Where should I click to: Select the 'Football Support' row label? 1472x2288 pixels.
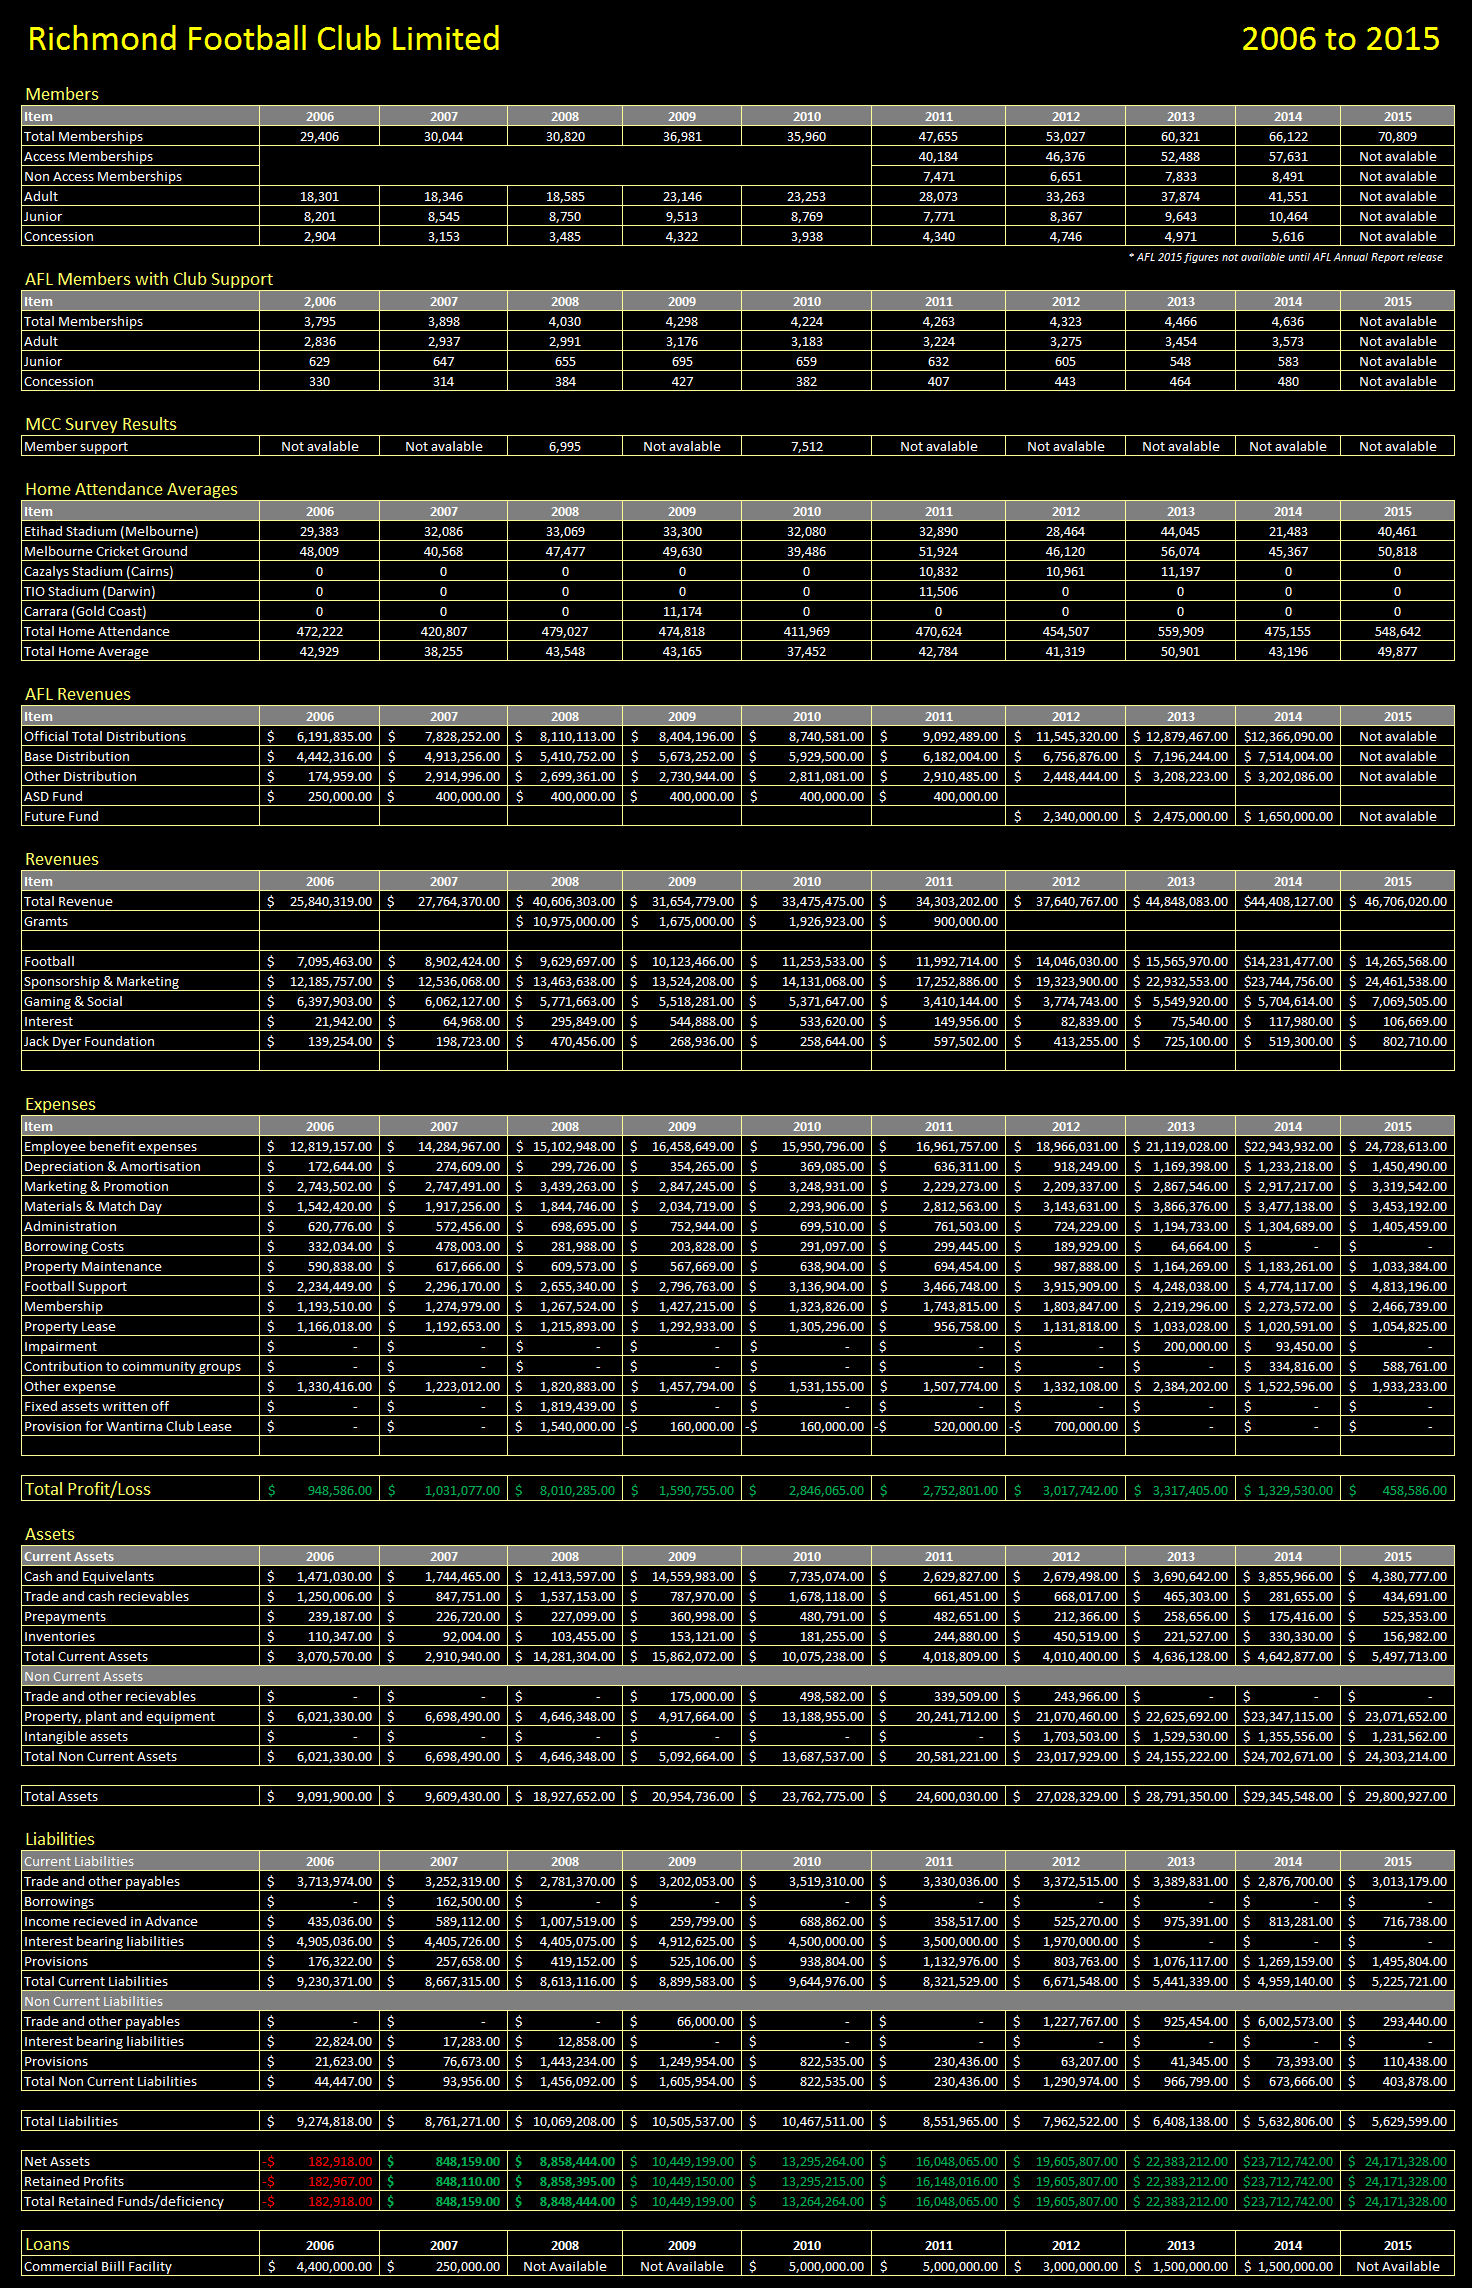click(76, 1286)
